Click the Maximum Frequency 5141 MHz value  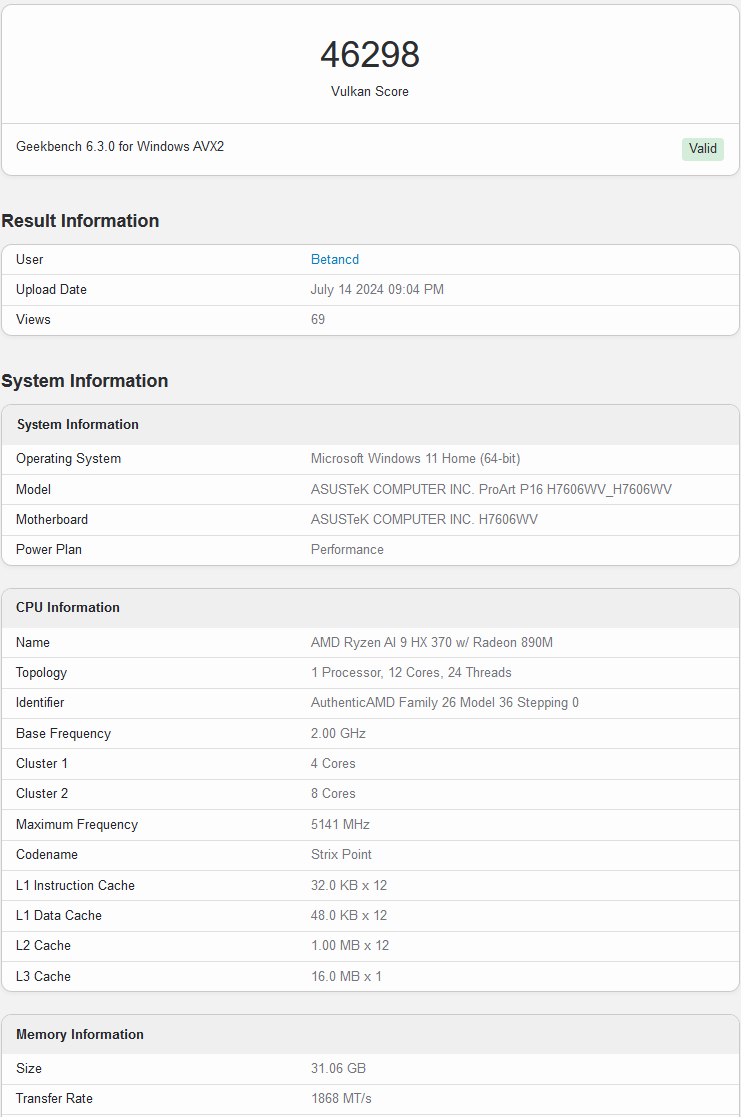click(x=341, y=824)
